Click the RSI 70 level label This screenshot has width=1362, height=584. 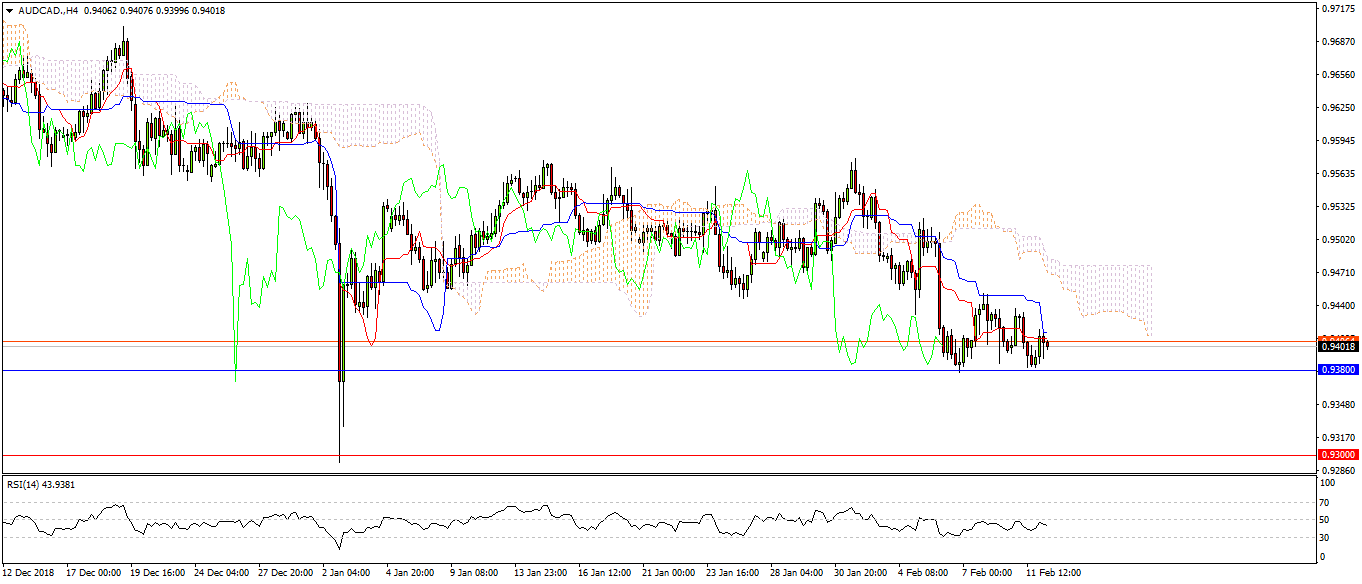click(x=1326, y=501)
